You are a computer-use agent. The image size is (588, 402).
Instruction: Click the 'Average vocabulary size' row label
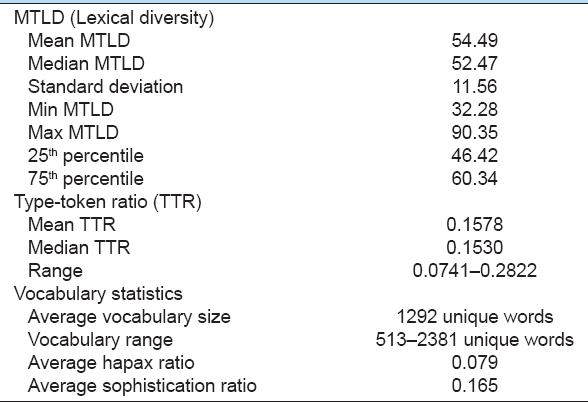(129, 317)
